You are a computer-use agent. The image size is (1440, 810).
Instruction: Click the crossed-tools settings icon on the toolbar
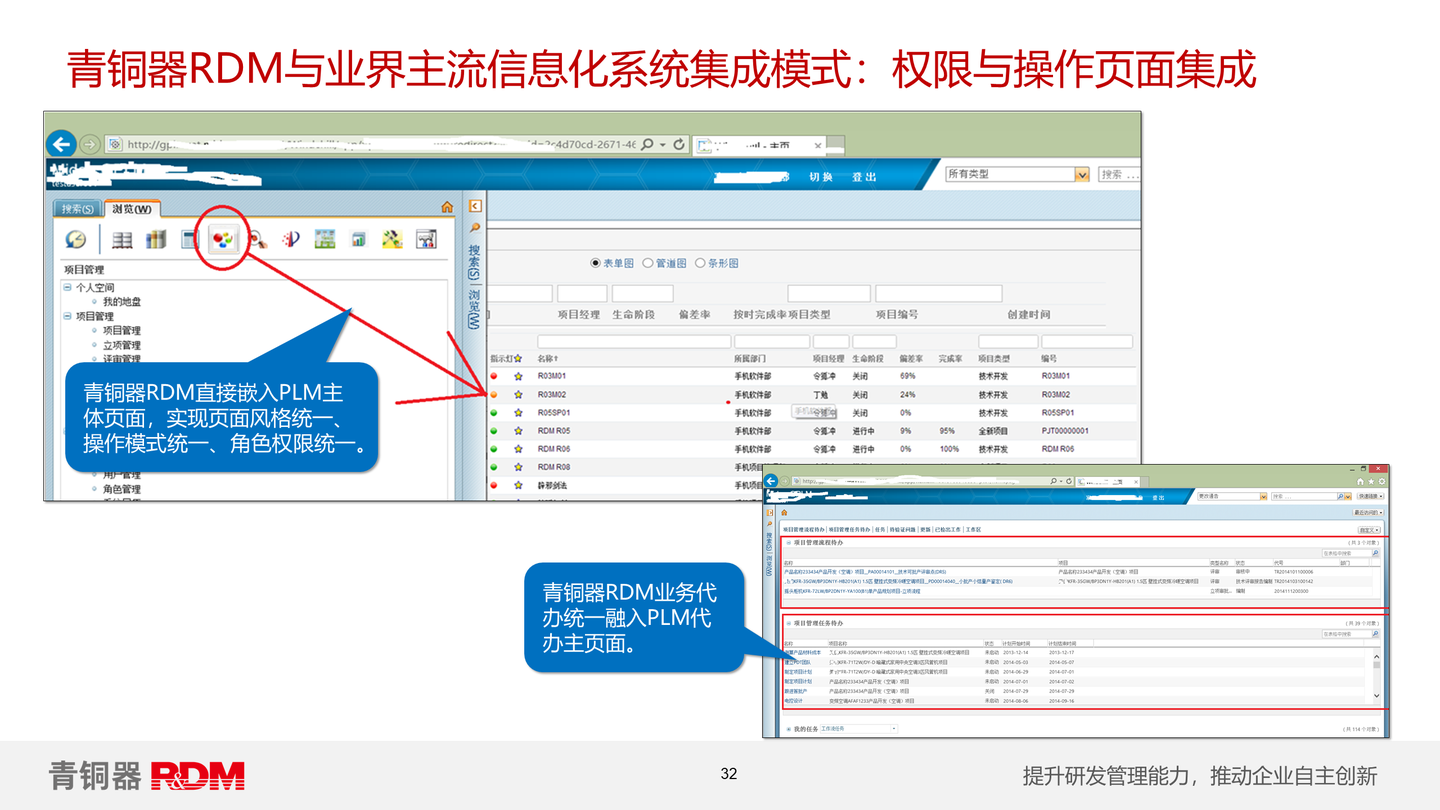coord(390,238)
